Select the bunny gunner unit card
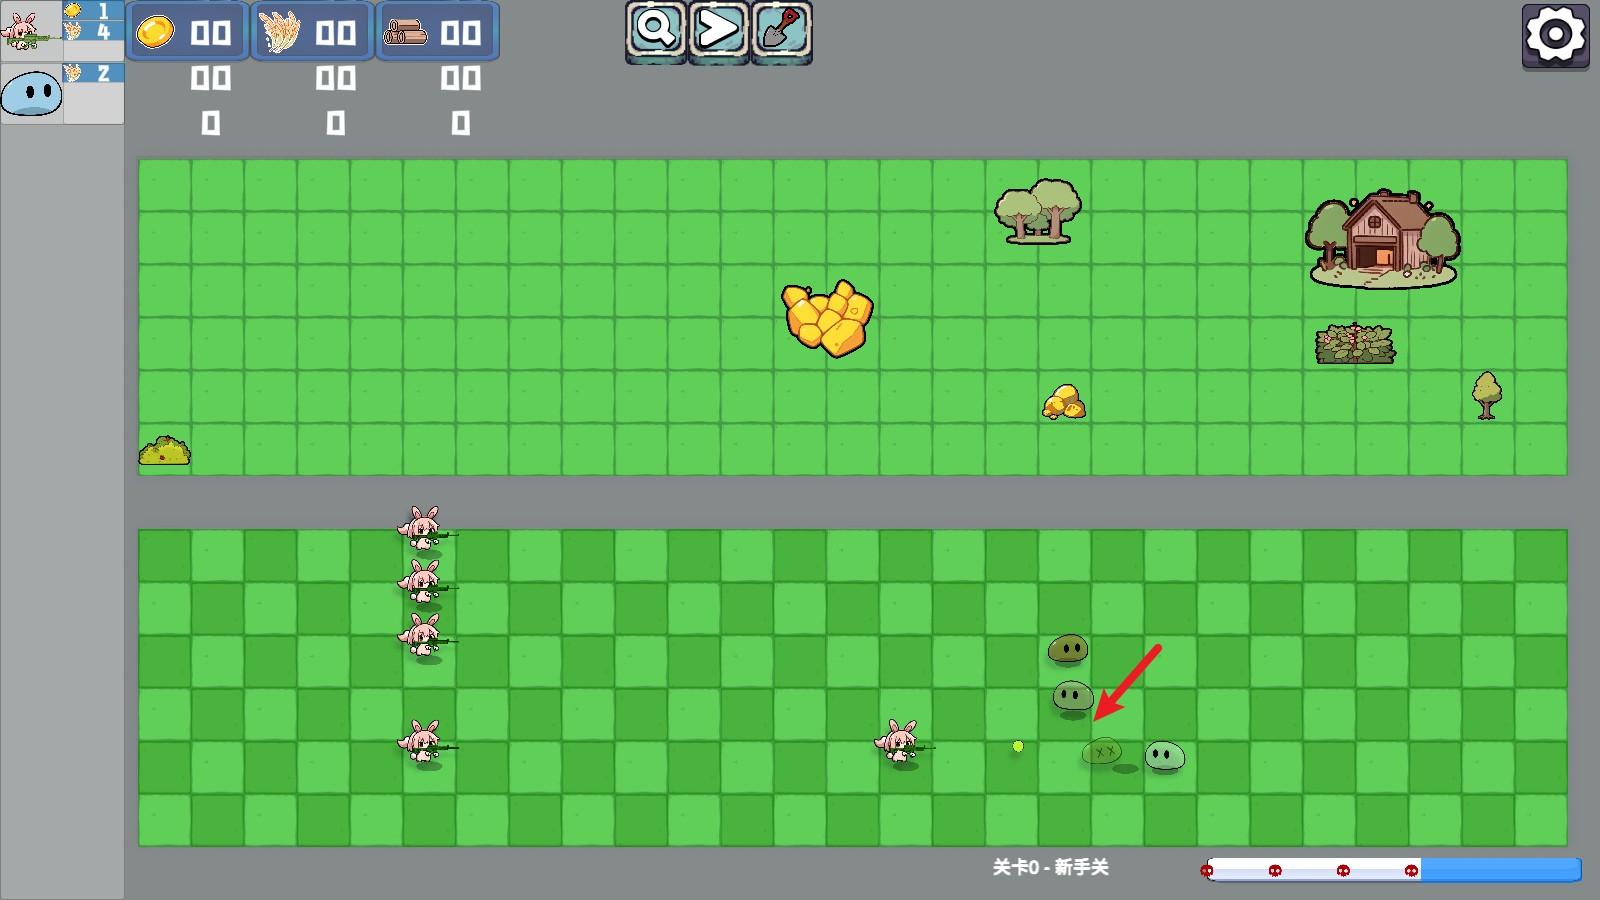 pos(31,31)
